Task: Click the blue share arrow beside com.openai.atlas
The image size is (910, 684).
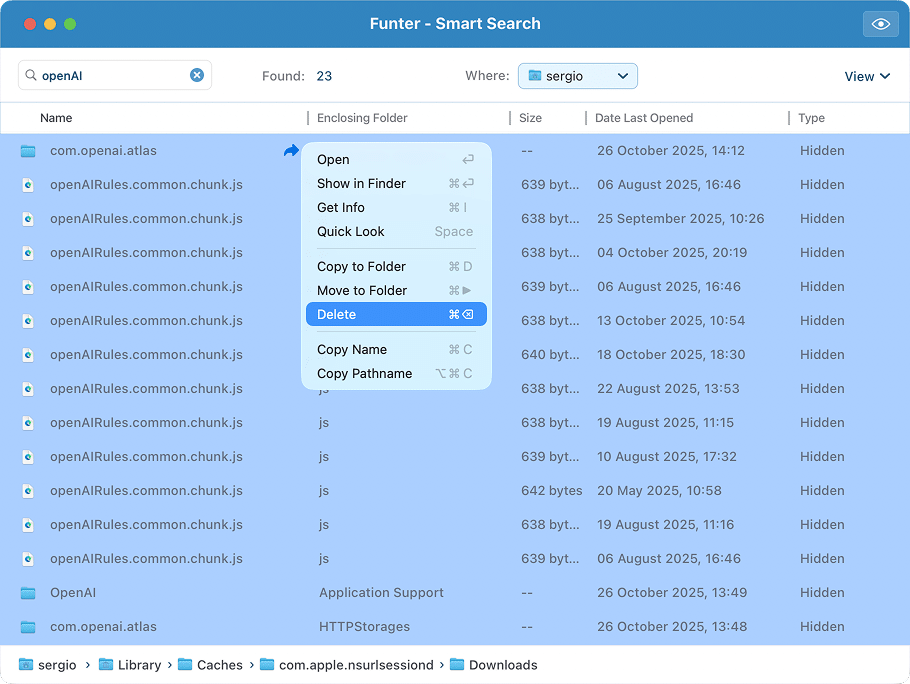Action: (x=291, y=151)
